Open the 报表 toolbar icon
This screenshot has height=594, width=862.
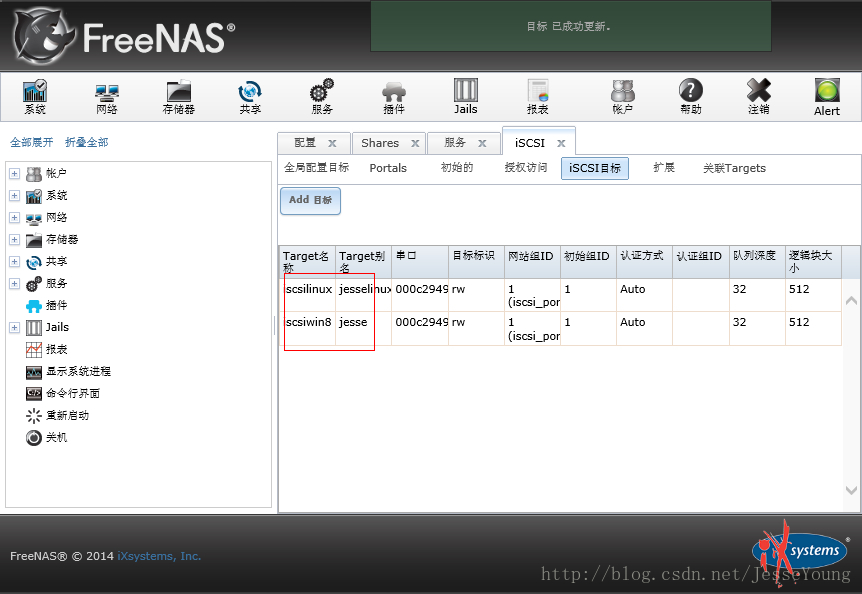[538, 97]
